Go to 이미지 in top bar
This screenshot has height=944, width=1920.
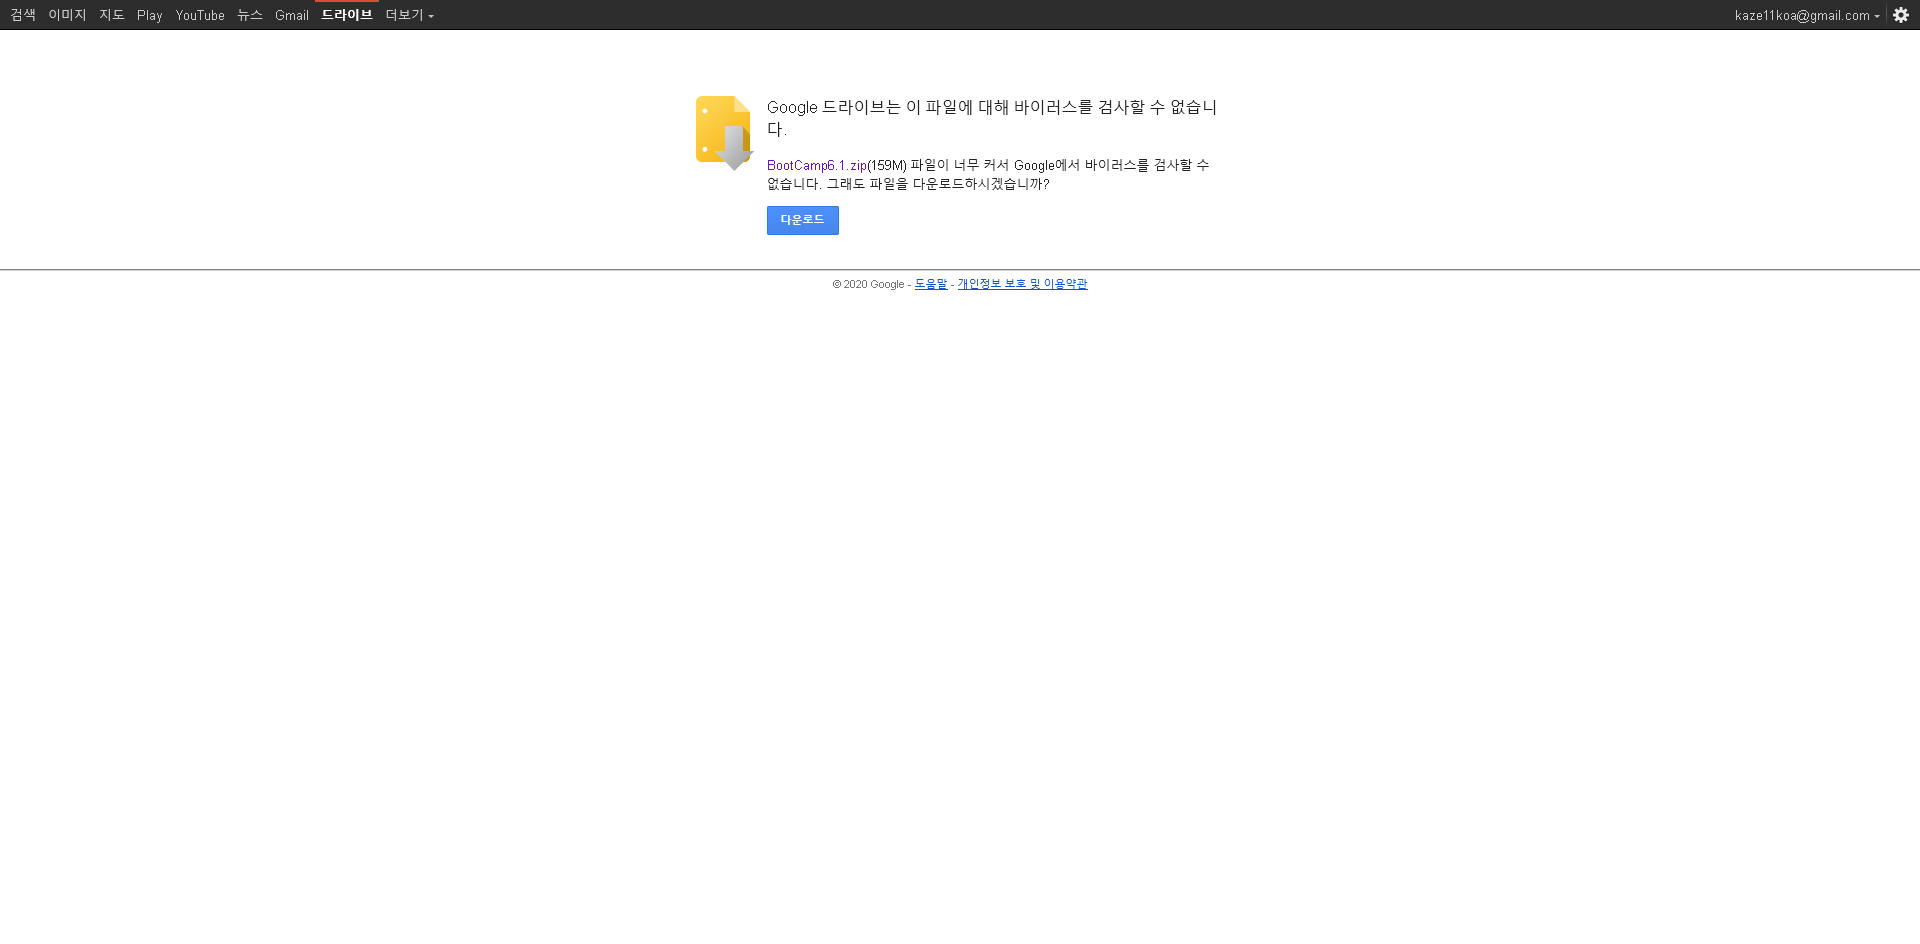[x=67, y=15]
